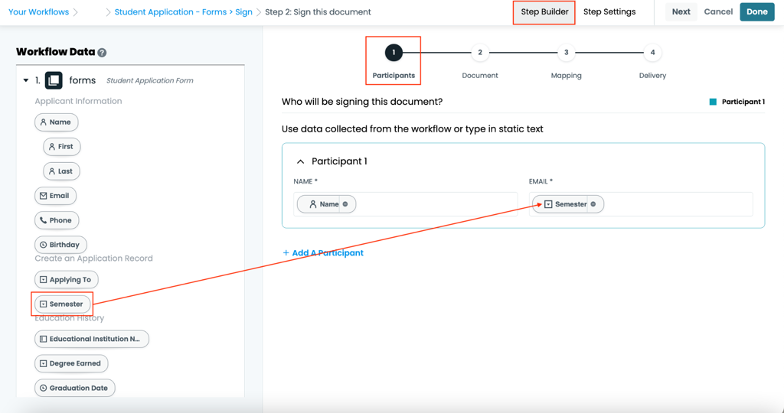Select the Graduation Date field chip
The width and height of the screenshot is (784, 414).
point(75,388)
